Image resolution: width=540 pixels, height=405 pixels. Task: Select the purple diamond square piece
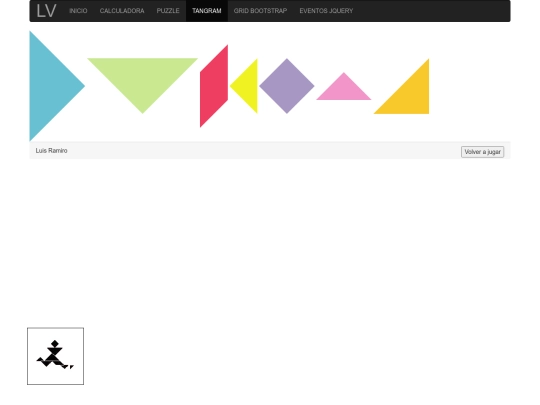287,86
